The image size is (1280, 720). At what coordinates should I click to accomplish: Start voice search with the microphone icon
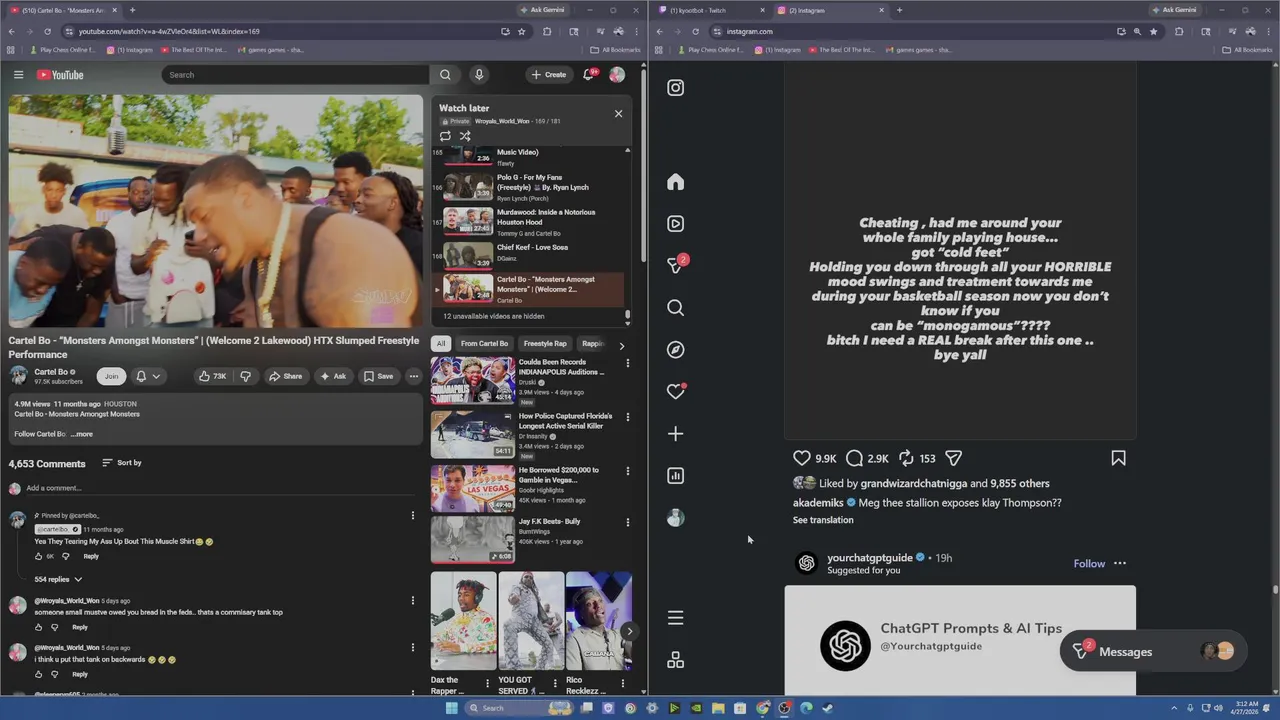click(x=479, y=75)
